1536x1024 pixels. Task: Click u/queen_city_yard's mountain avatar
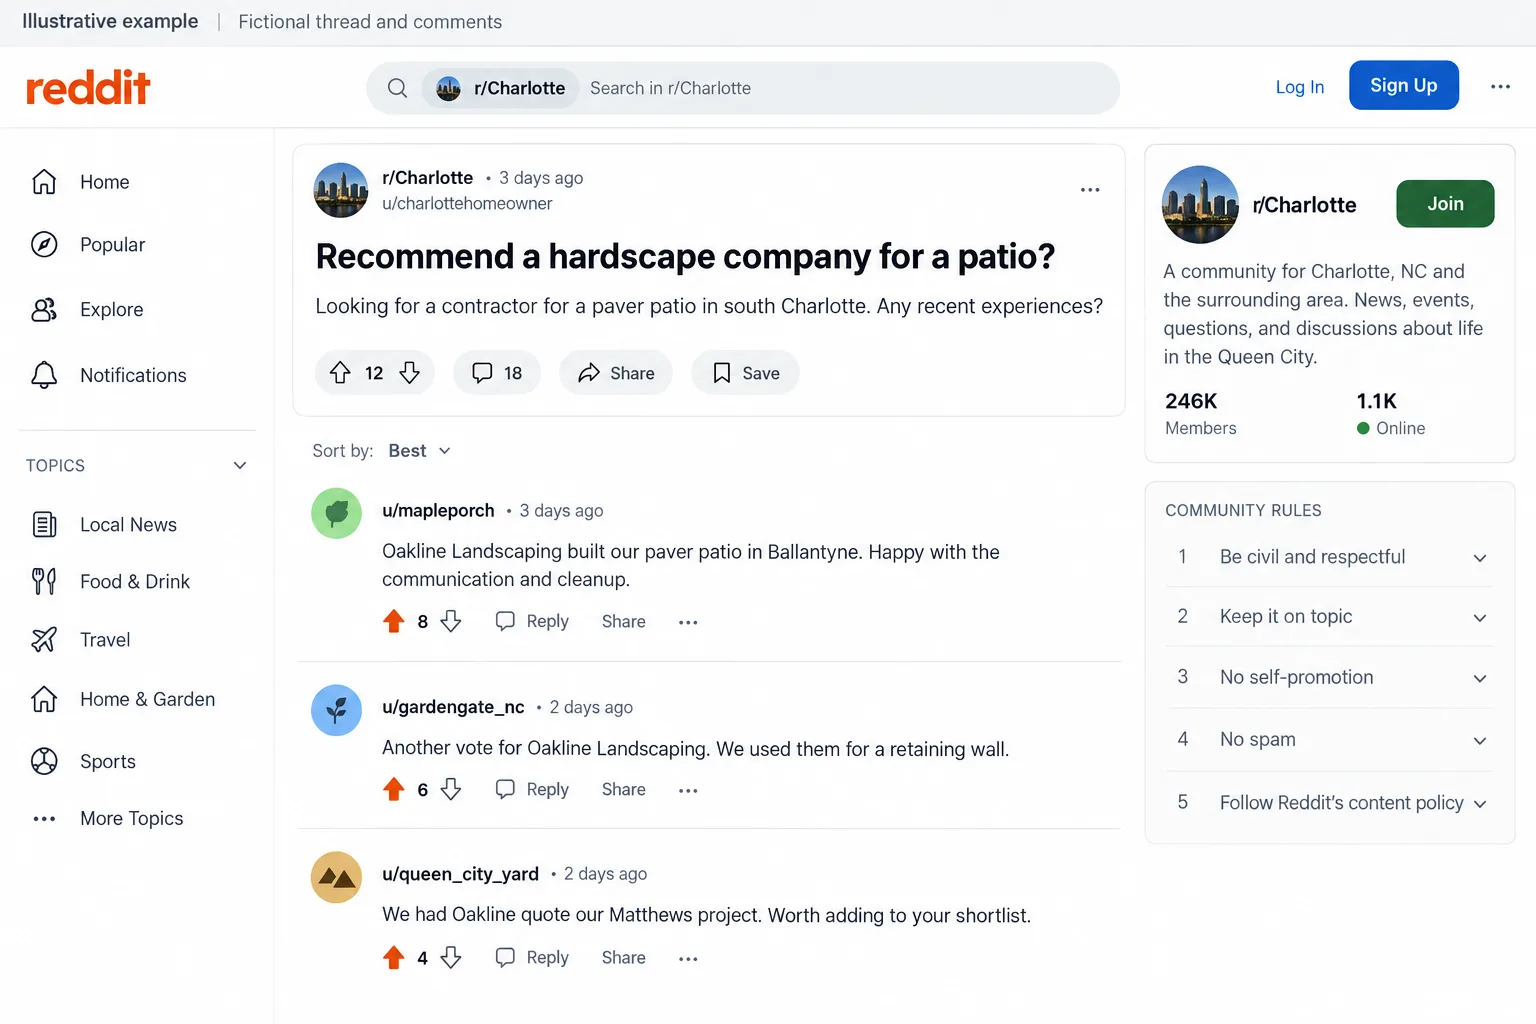(x=337, y=877)
